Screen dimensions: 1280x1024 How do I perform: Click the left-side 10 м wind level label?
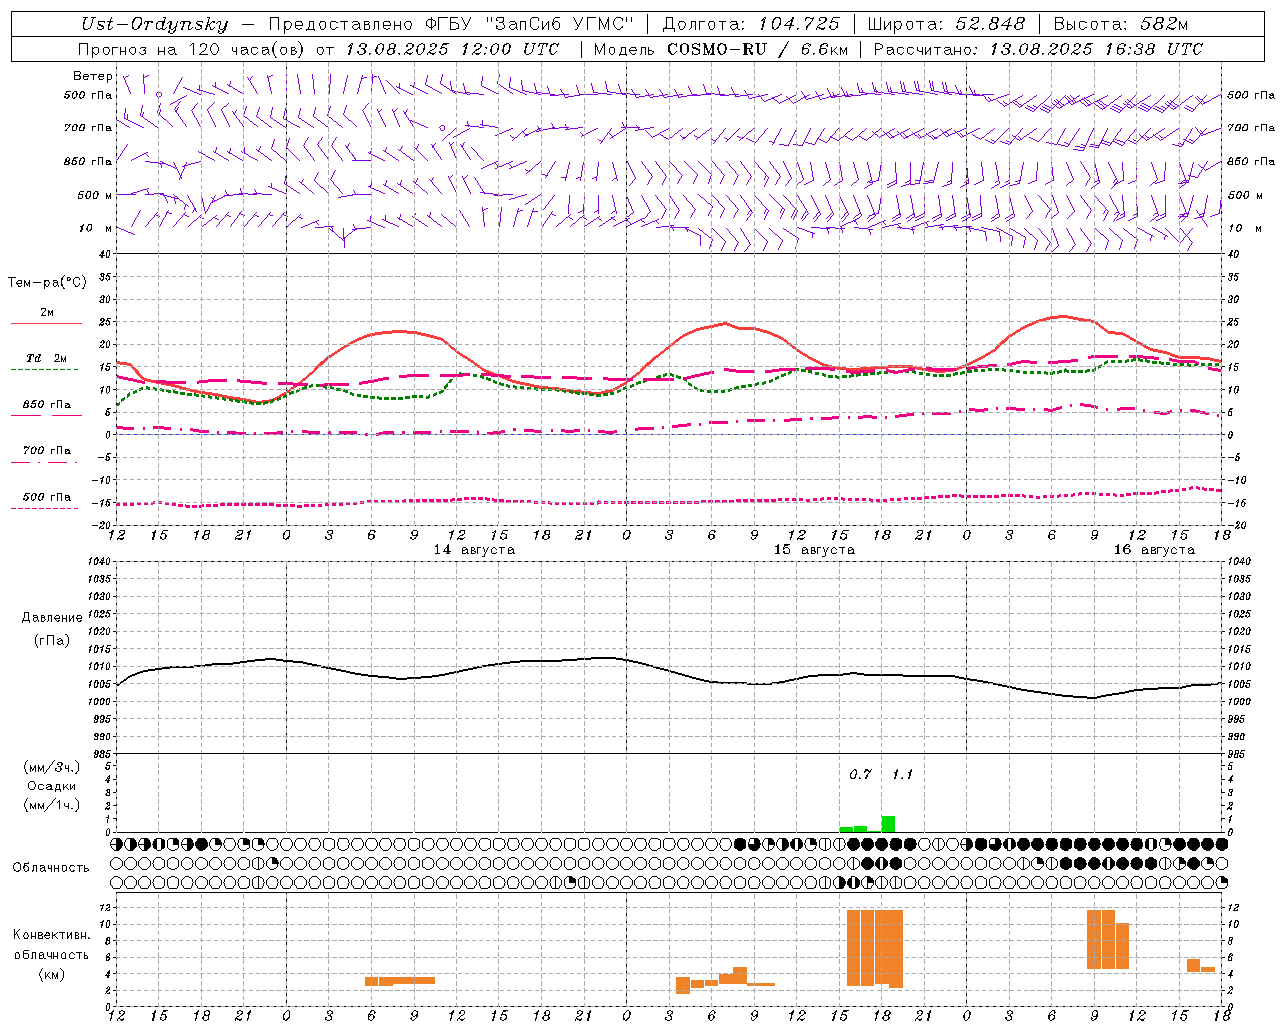click(x=97, y=228)
